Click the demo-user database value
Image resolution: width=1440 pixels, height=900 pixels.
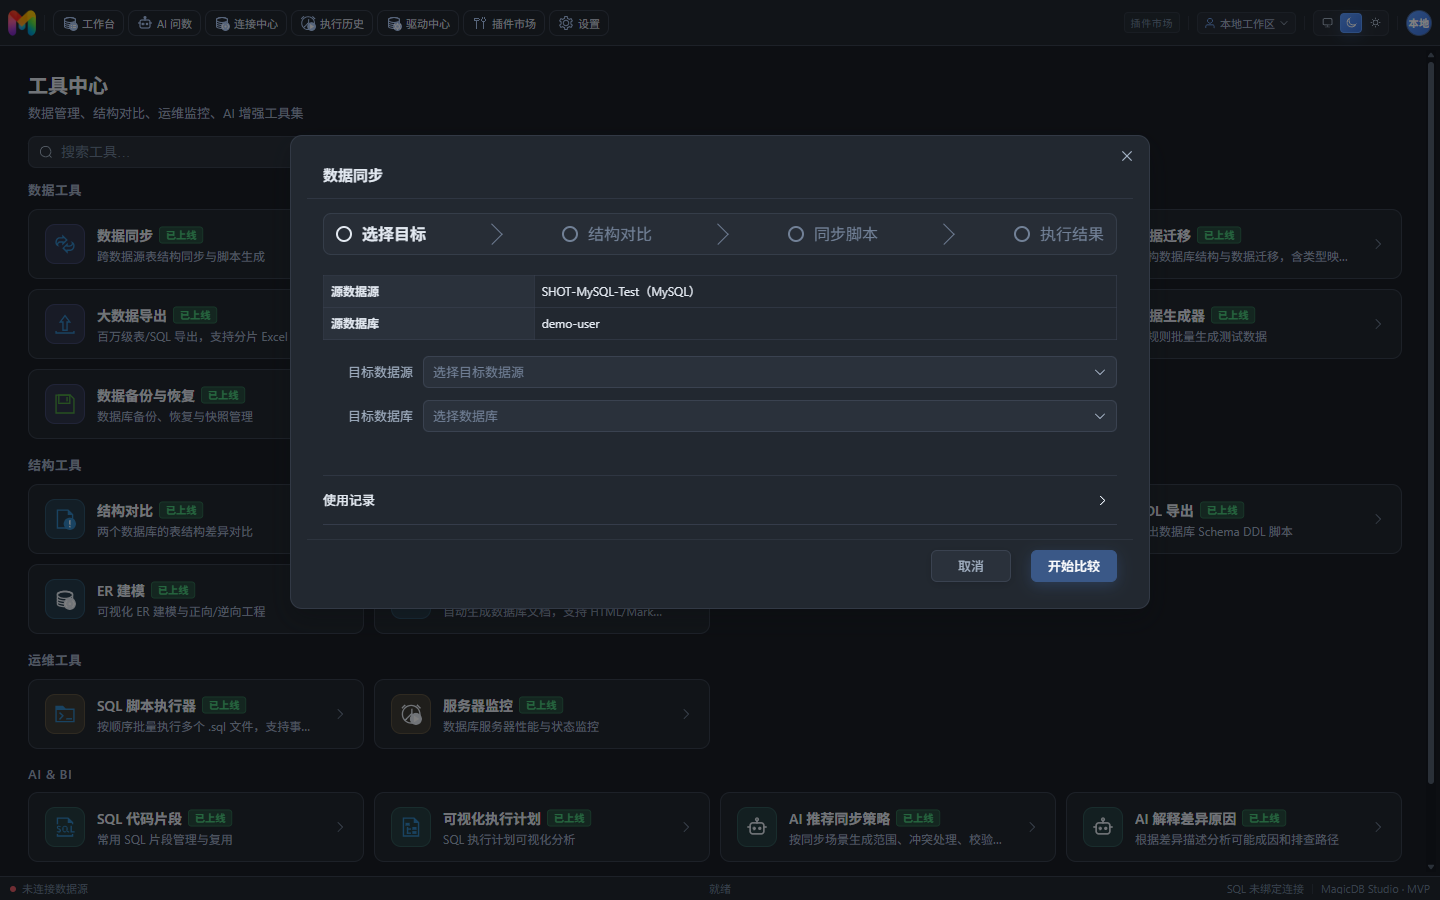[x=570, y=324]
